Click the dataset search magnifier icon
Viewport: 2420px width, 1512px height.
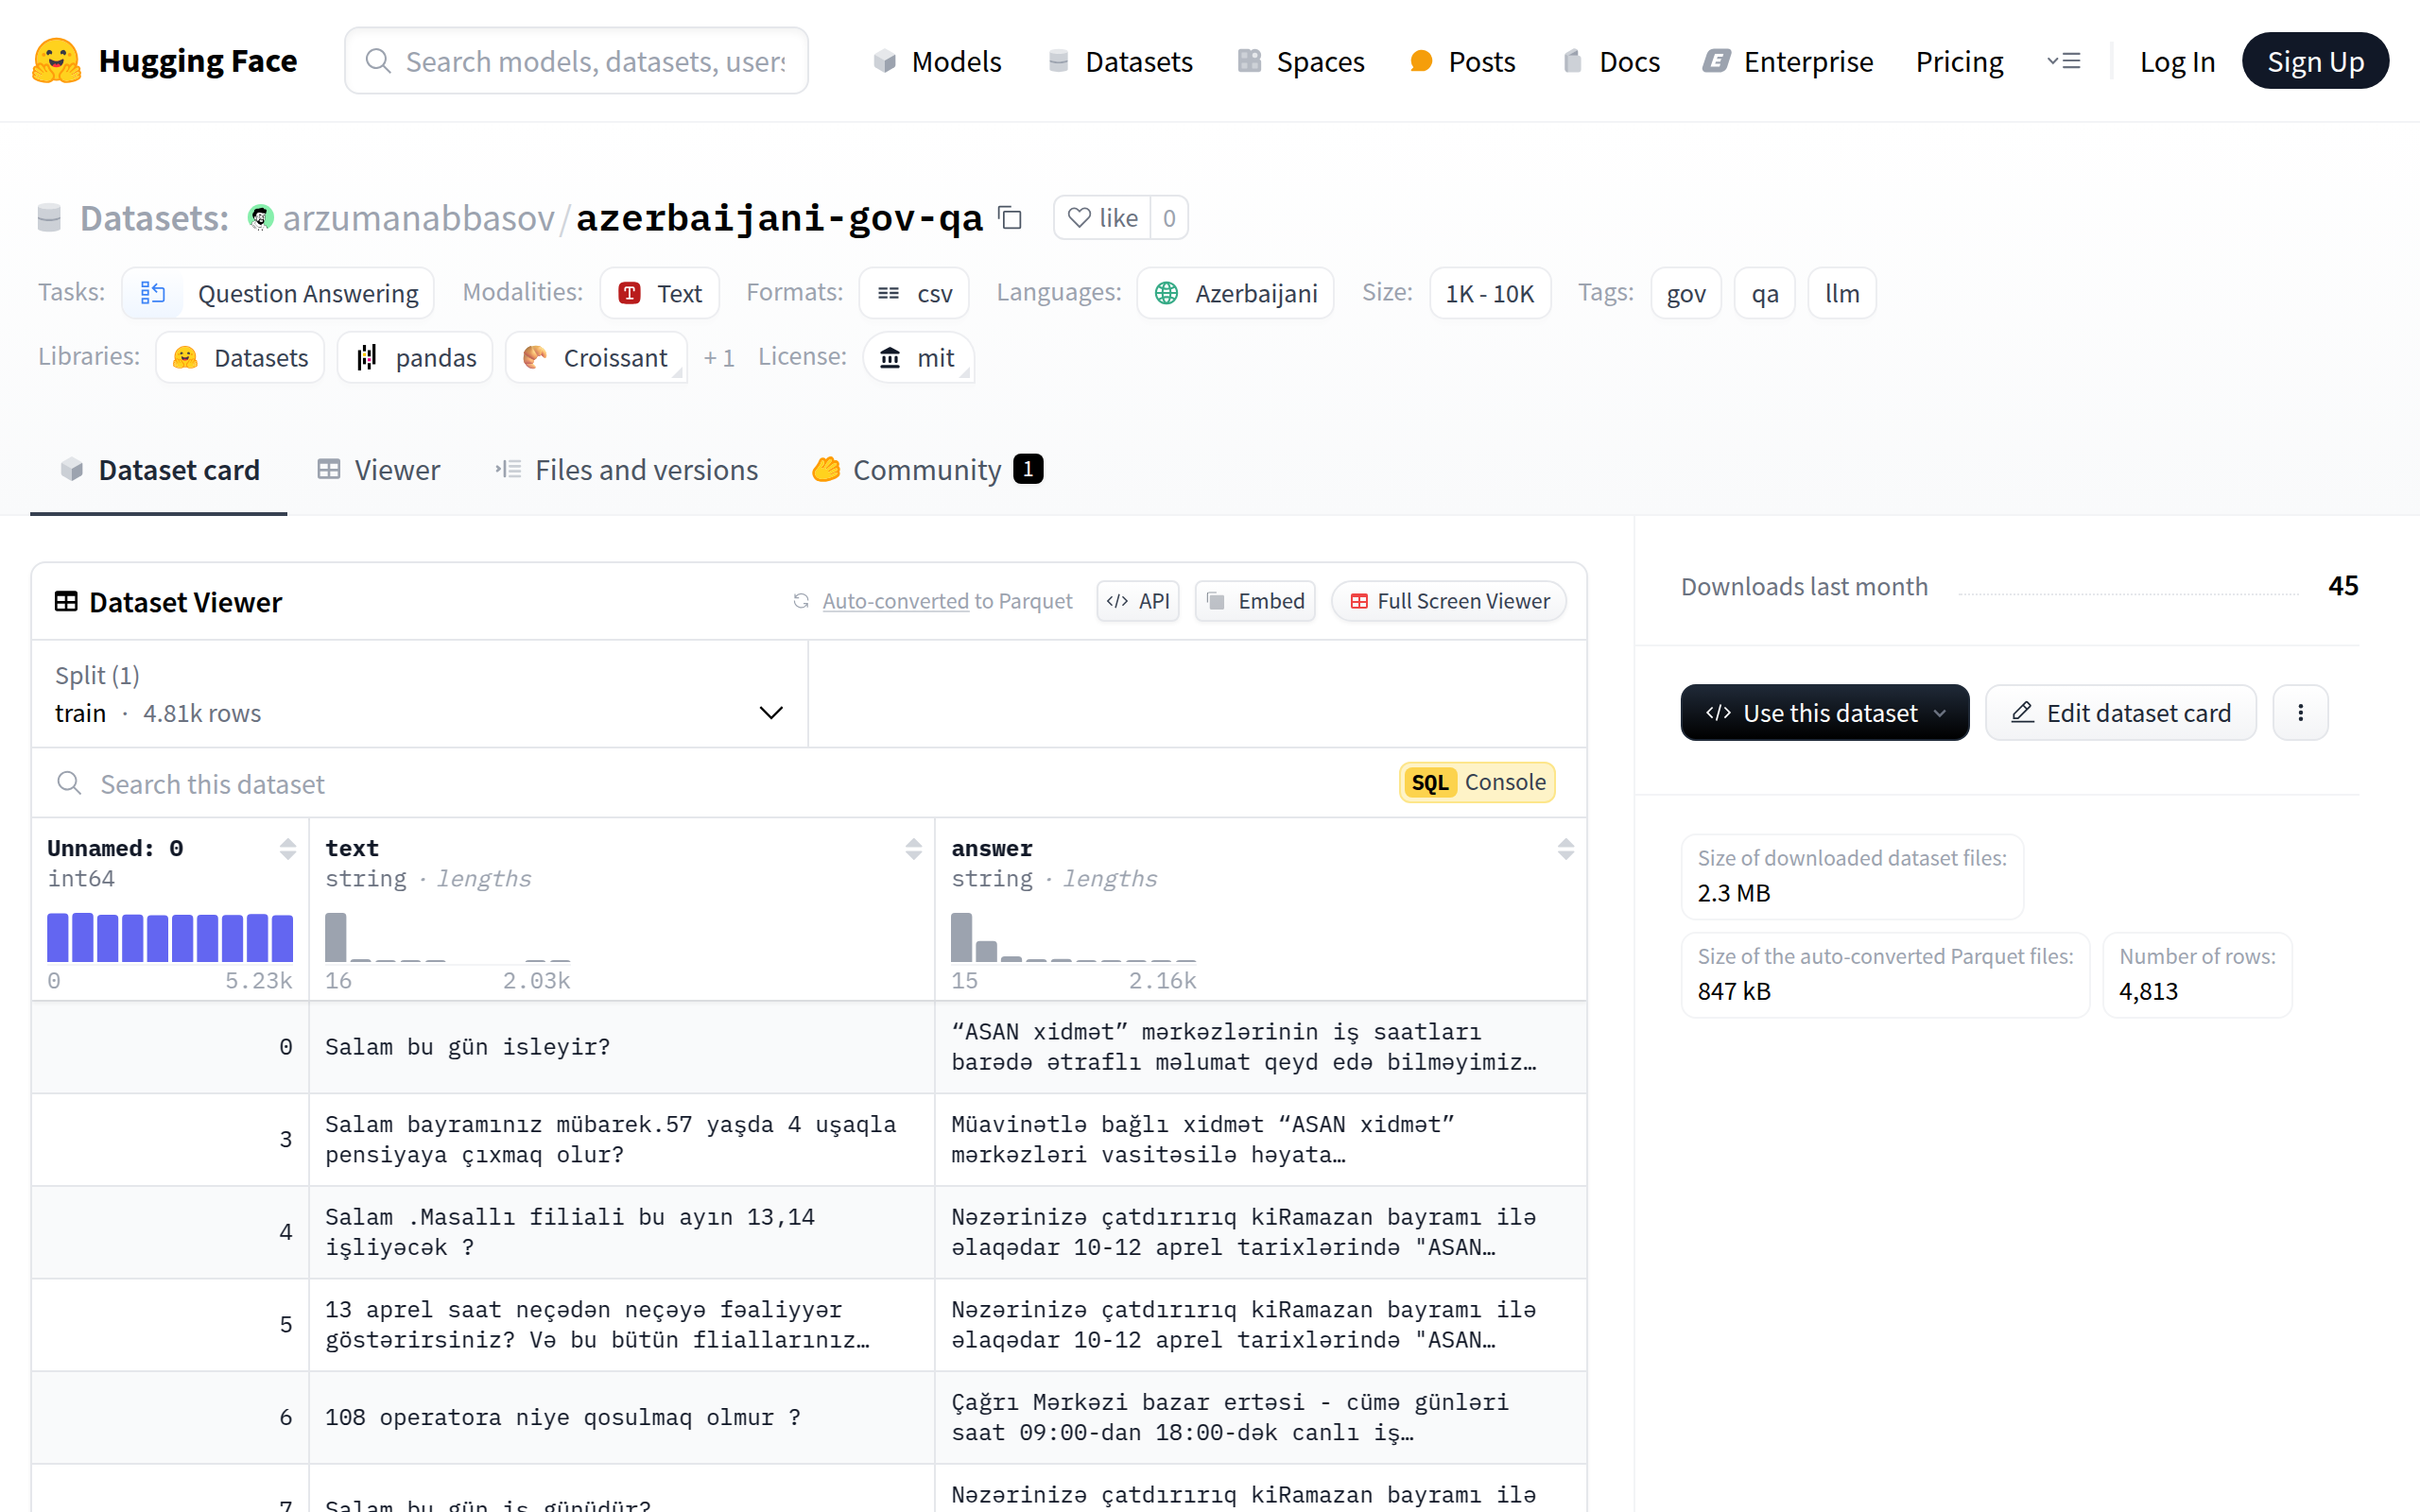point(69,783)
